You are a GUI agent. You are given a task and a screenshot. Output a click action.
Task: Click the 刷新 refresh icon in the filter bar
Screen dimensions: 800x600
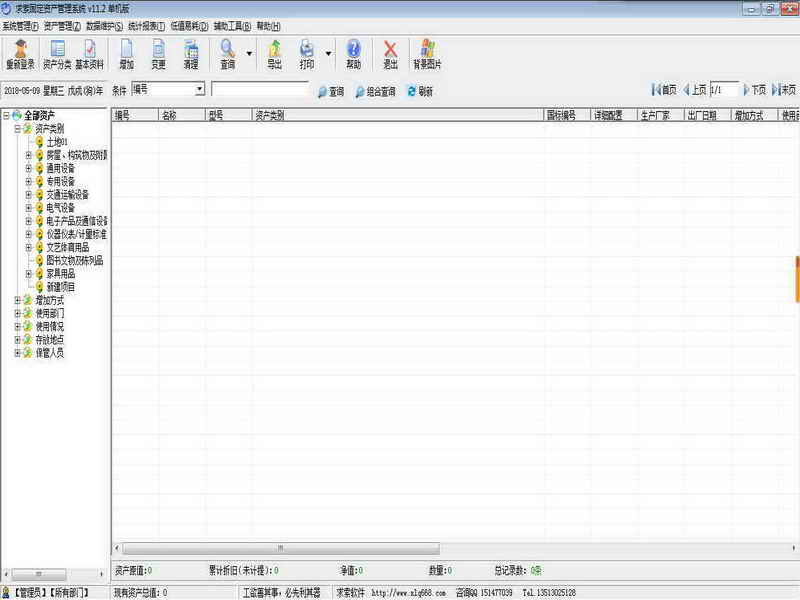pos(412,91)
